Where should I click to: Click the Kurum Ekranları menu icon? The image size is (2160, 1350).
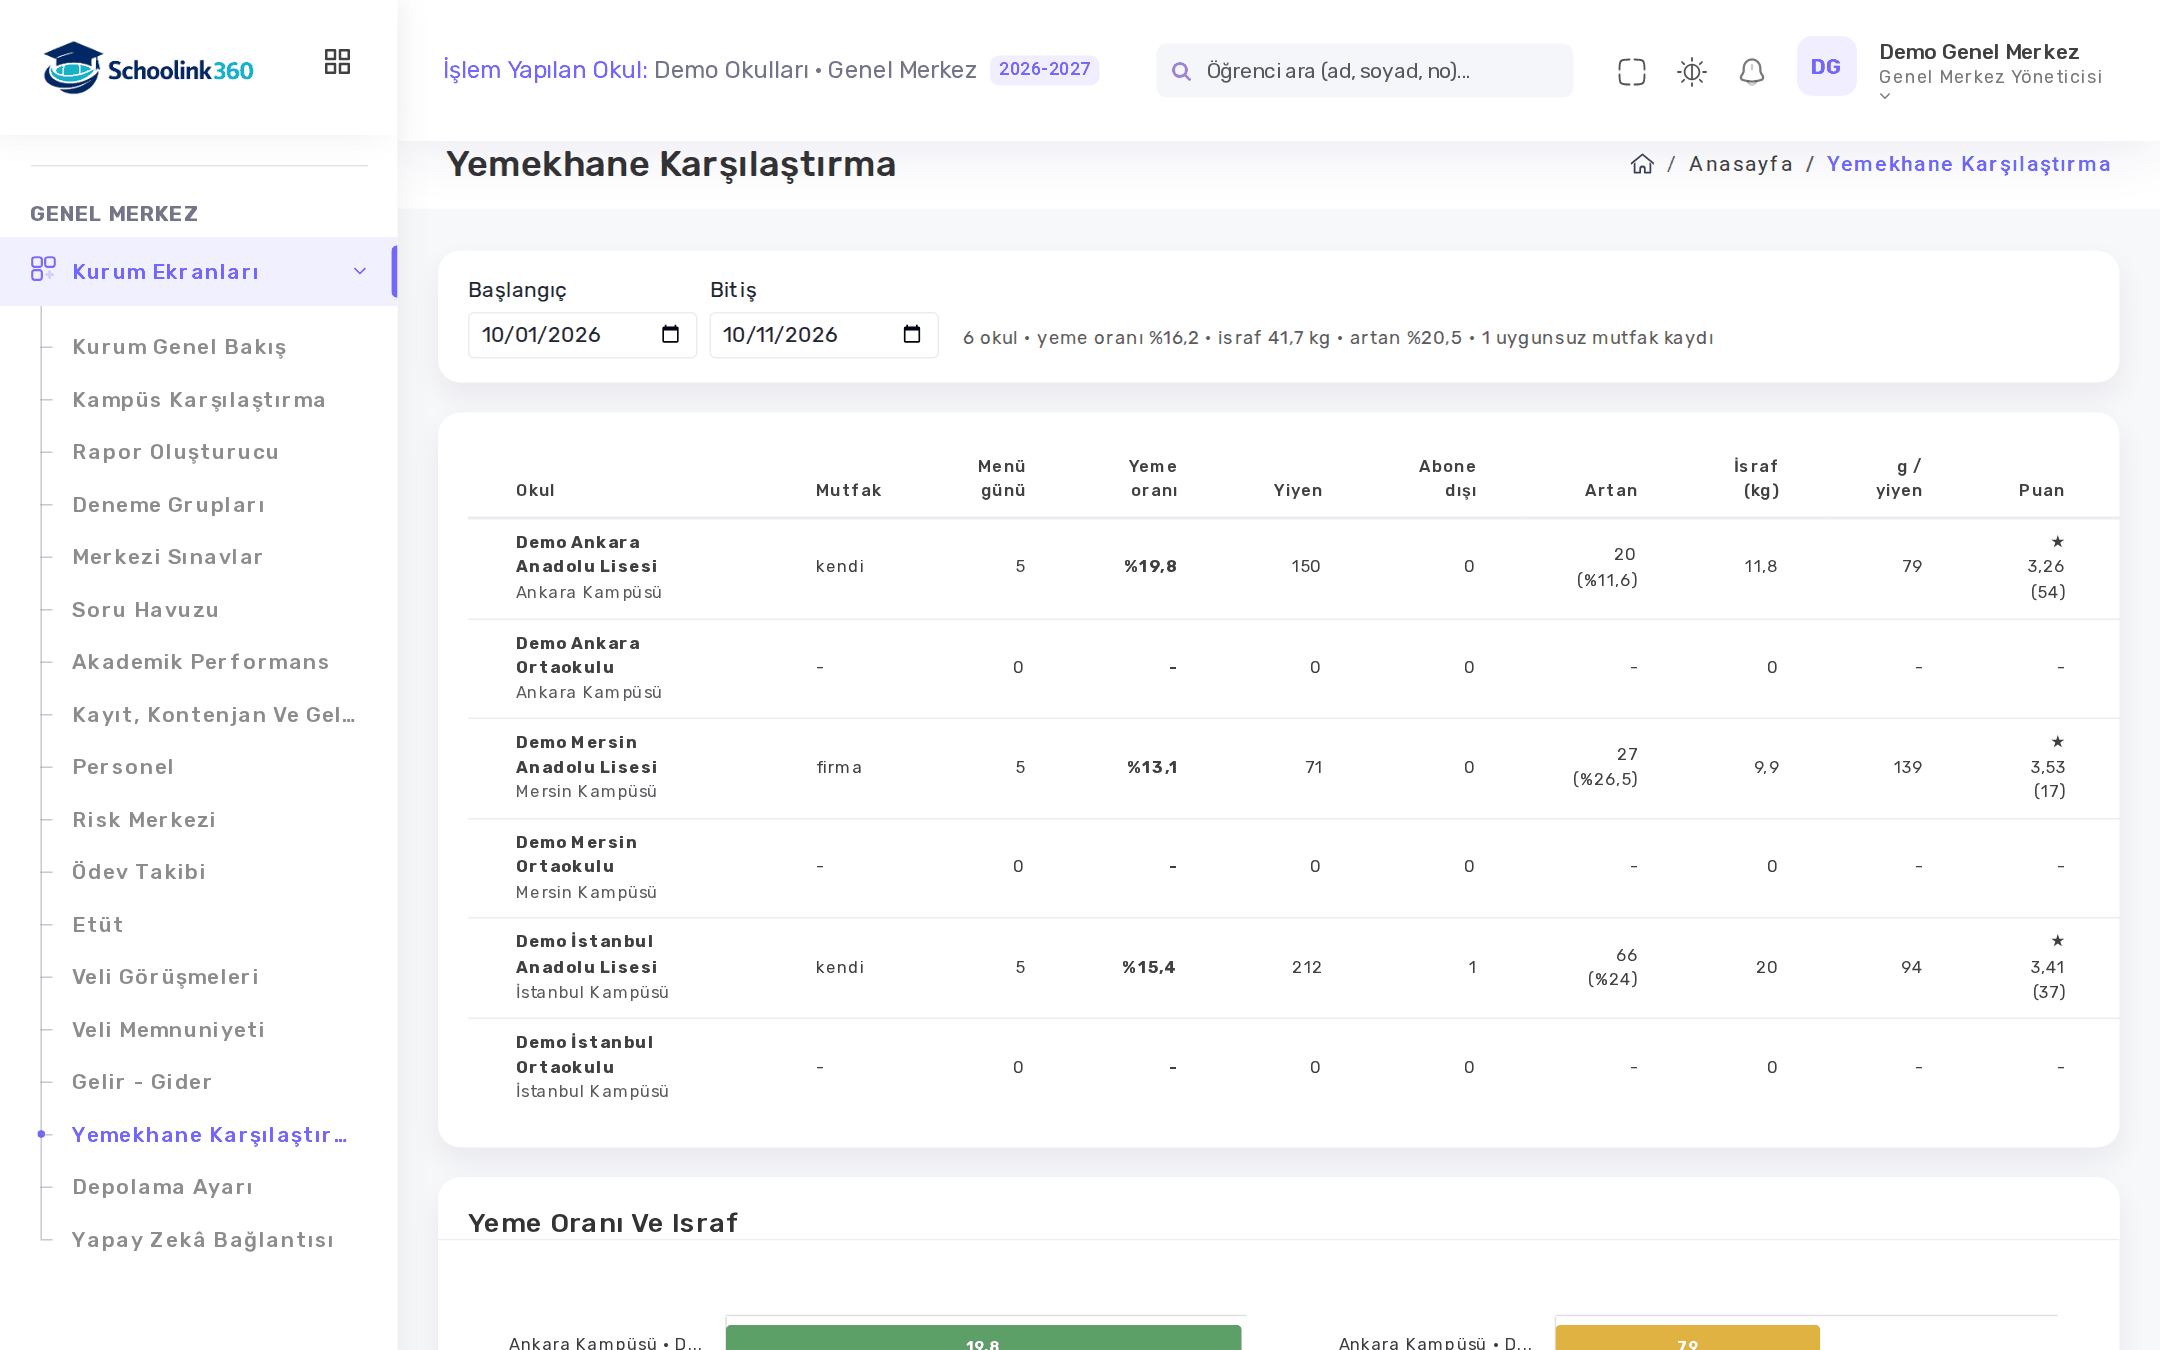pyautogui.click(x=42, y=269)
